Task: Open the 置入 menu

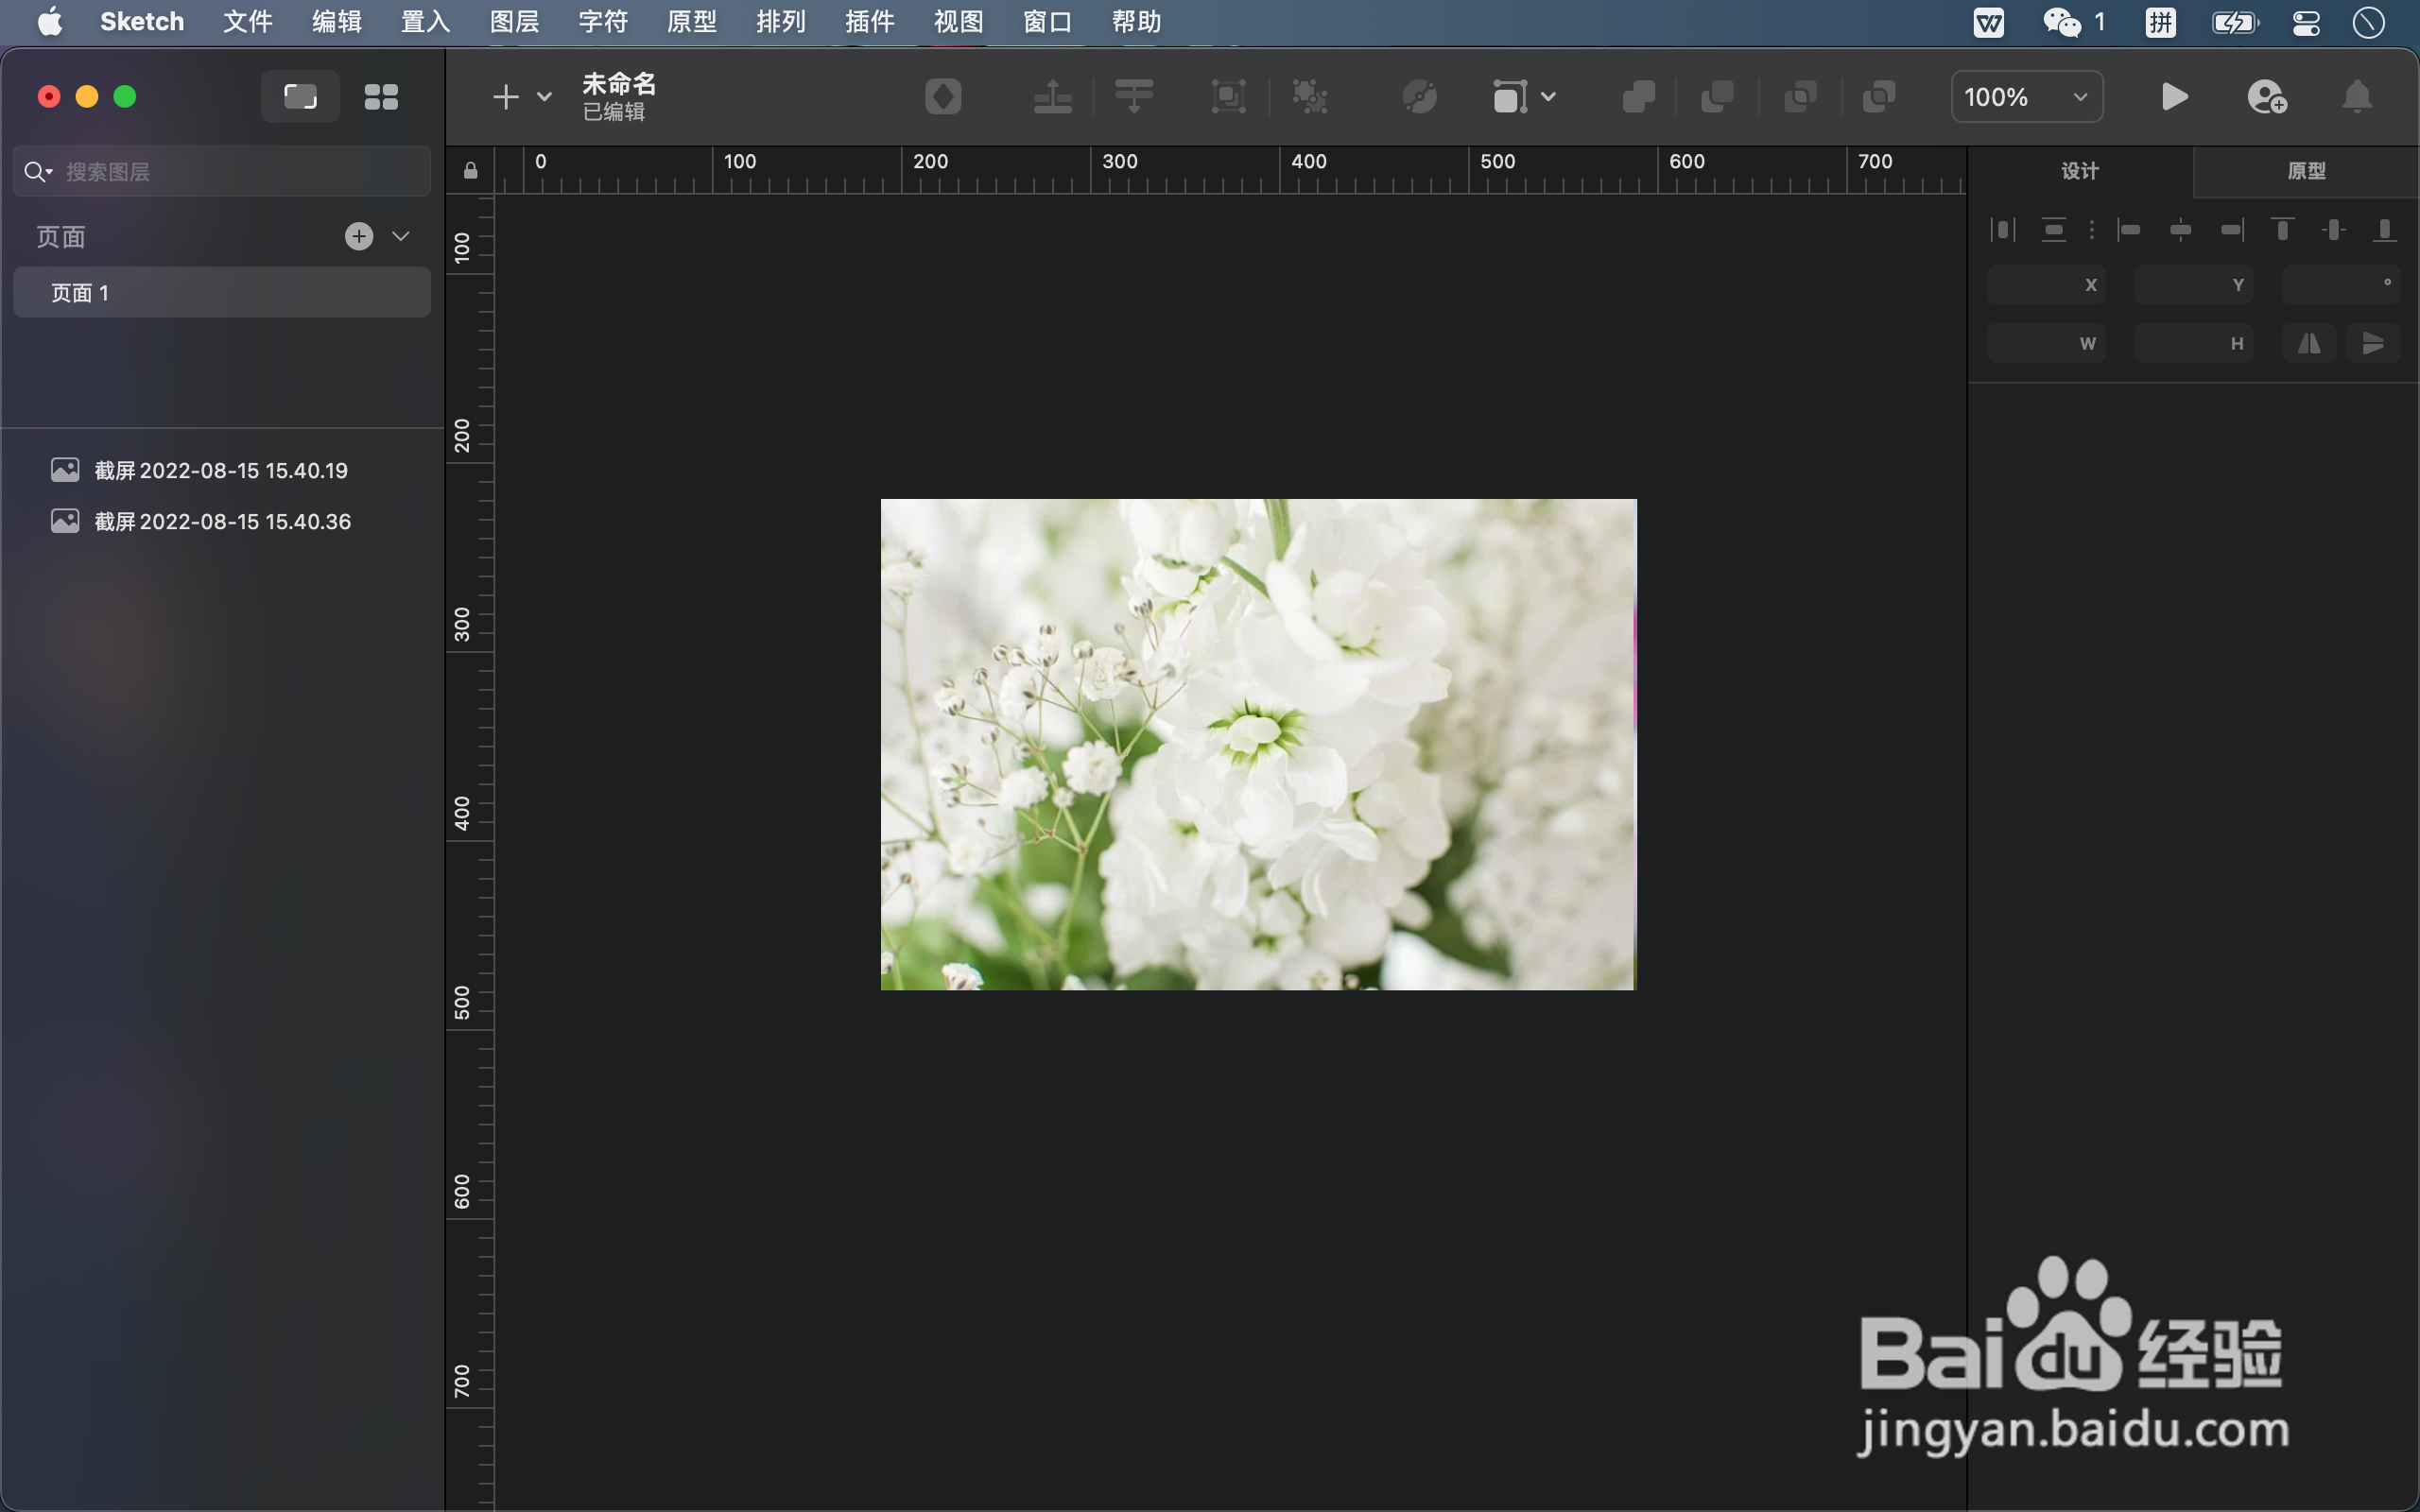Action: pyautogui.click(x=425, y=22)
